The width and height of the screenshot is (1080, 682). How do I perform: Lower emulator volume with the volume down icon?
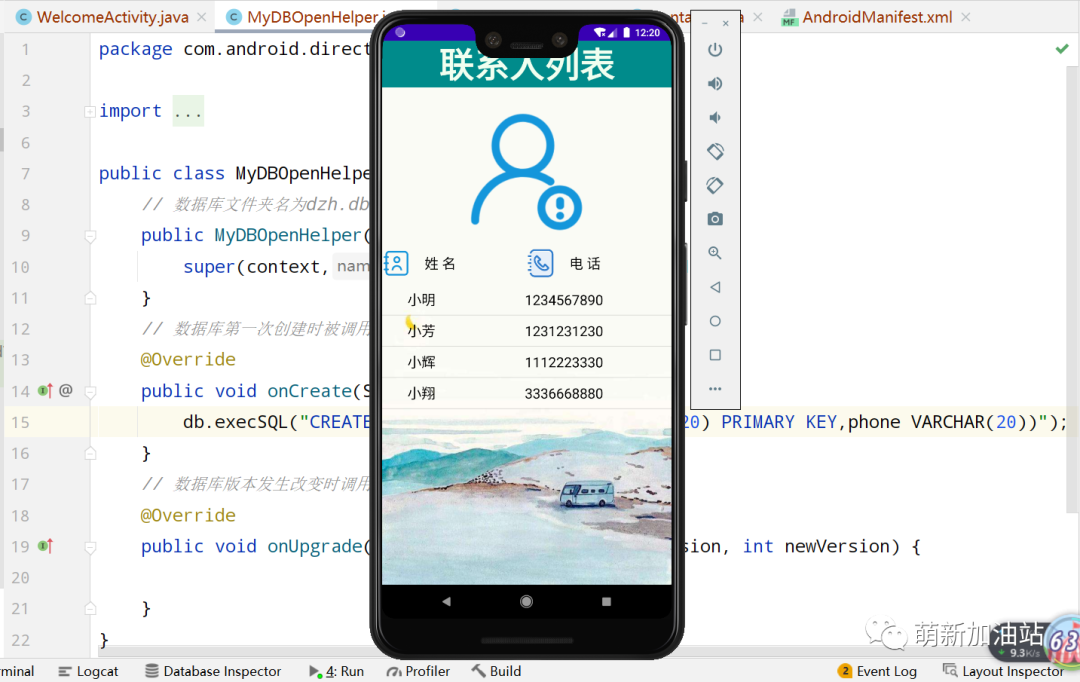[x=715, y=117]
